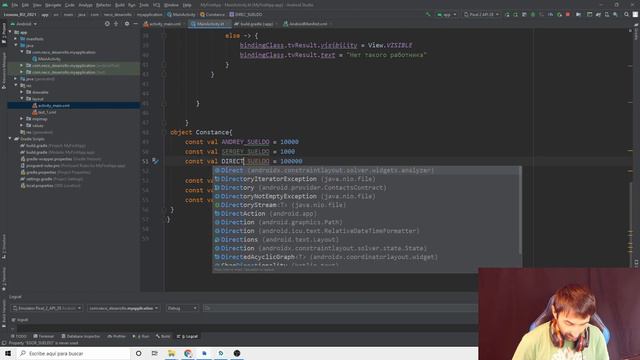Open Chrome from the Windows taskbar
The width and height of the screenshot is (640, 360).
point(188,353)
